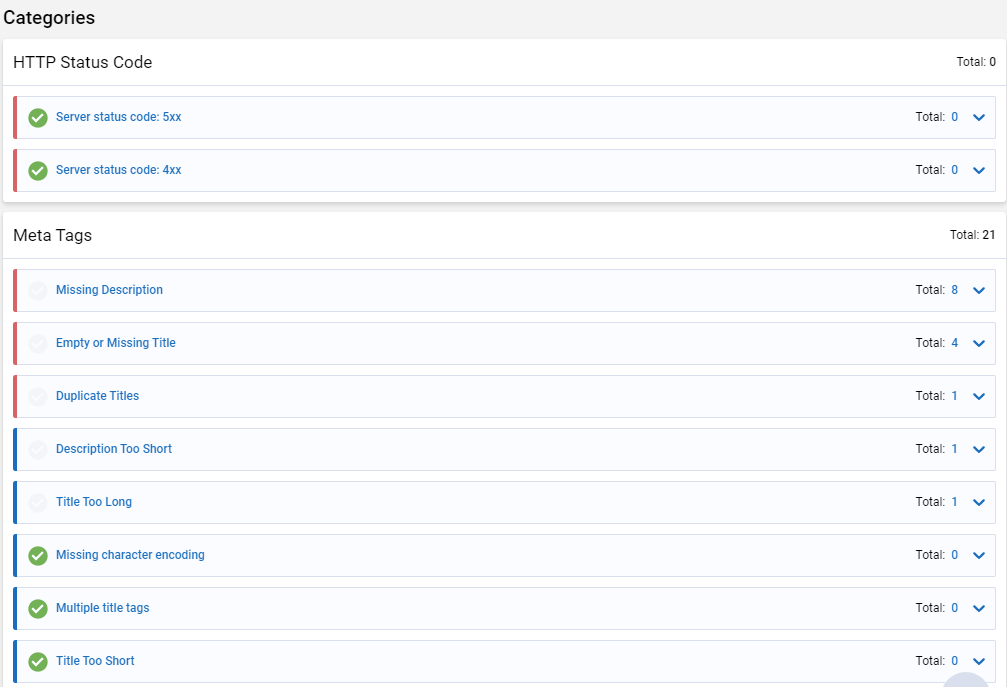Click faded check icon beside Empty or Missing Title
1007x687 pixels.
coord(38,344)
